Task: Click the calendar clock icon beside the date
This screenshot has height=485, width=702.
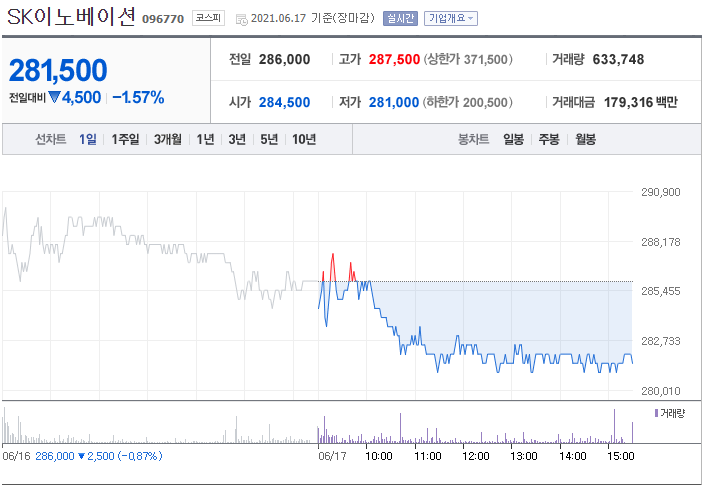Action: pyautogui.click(x=241, y=19)
